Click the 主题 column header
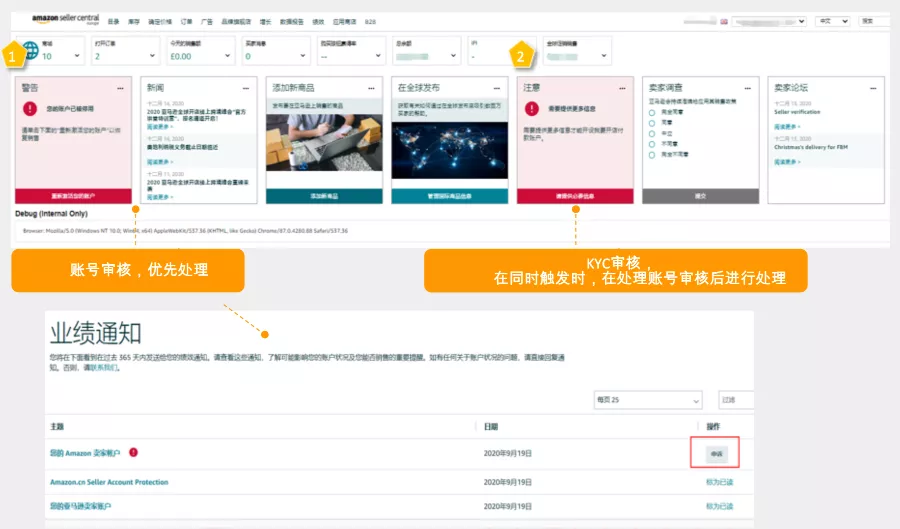 57,426
